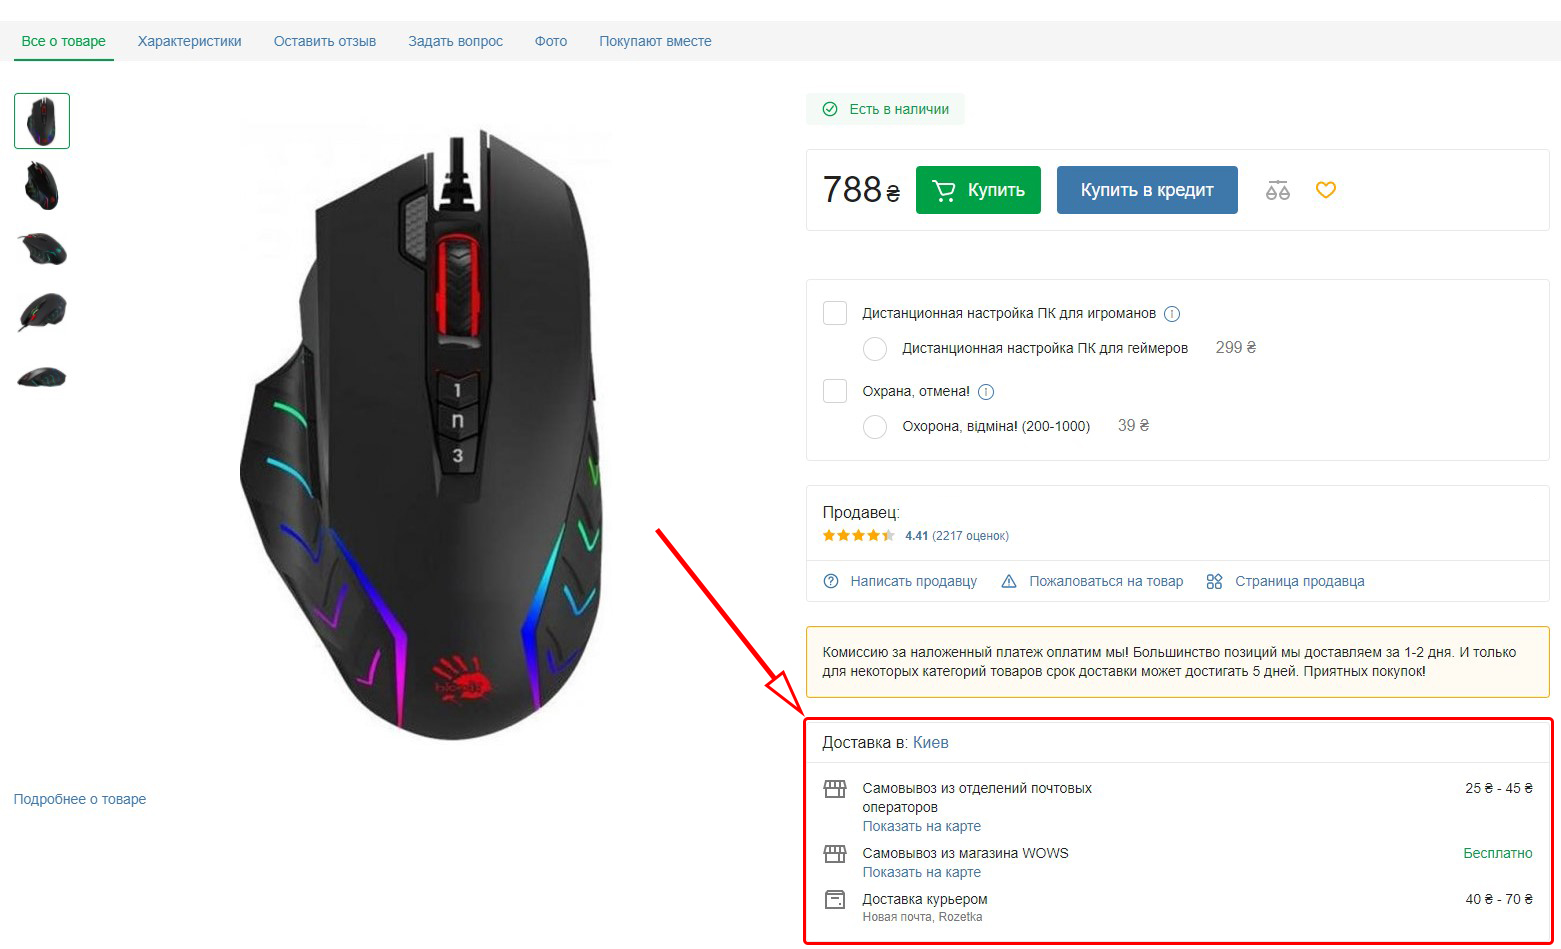Open info icon next to Дистанционная настройка ПК
The width and height of the screenshot is (1561, 949).
(1172, 314)
